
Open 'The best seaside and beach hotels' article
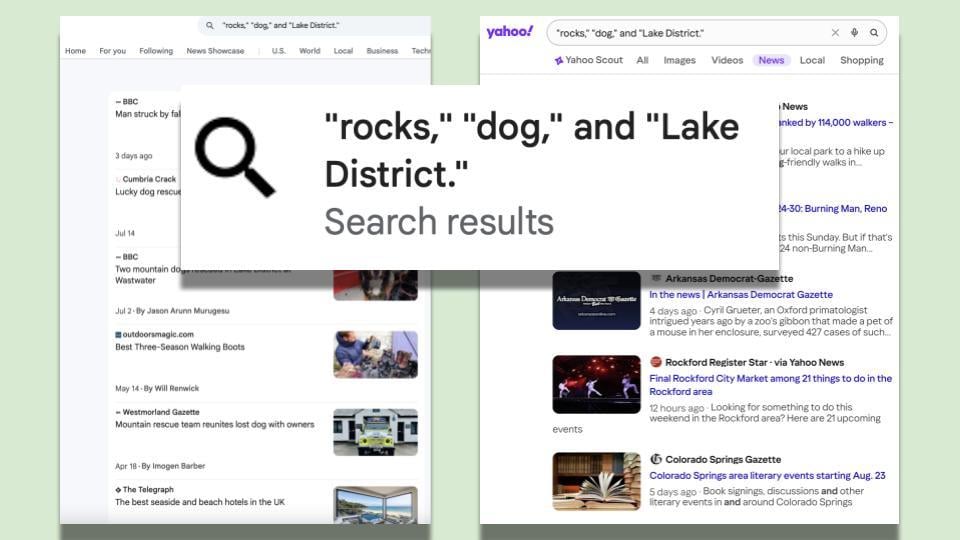(200, 502)
